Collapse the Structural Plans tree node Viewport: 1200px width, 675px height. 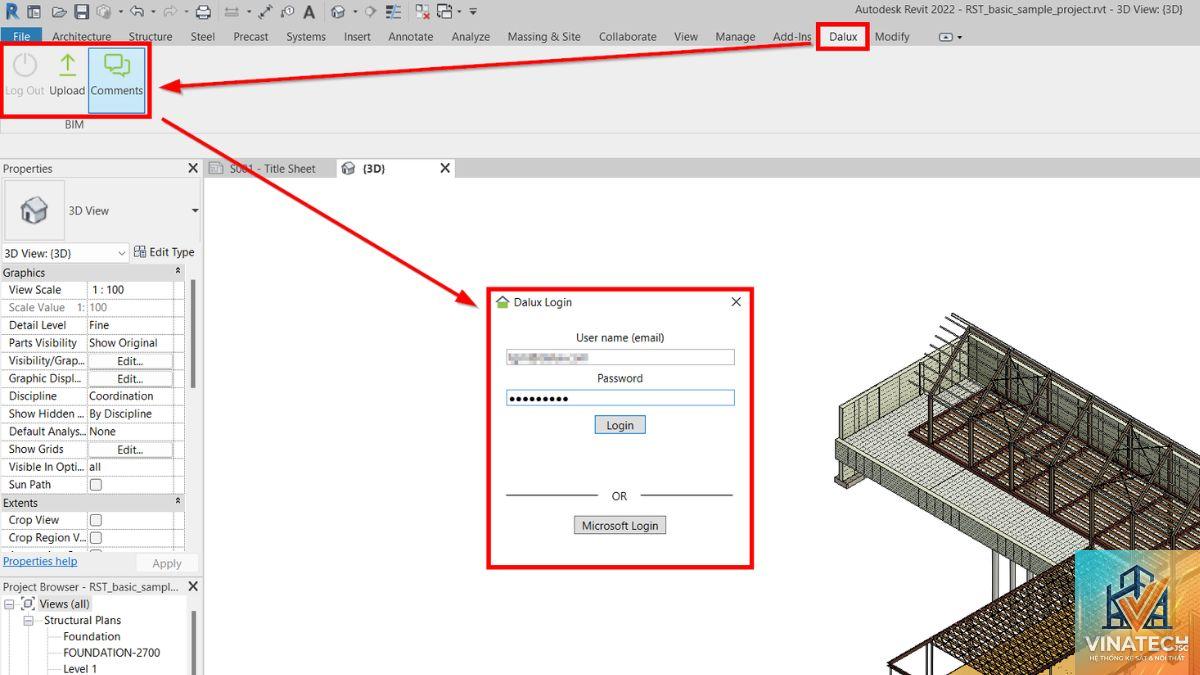tap(28, 620)
